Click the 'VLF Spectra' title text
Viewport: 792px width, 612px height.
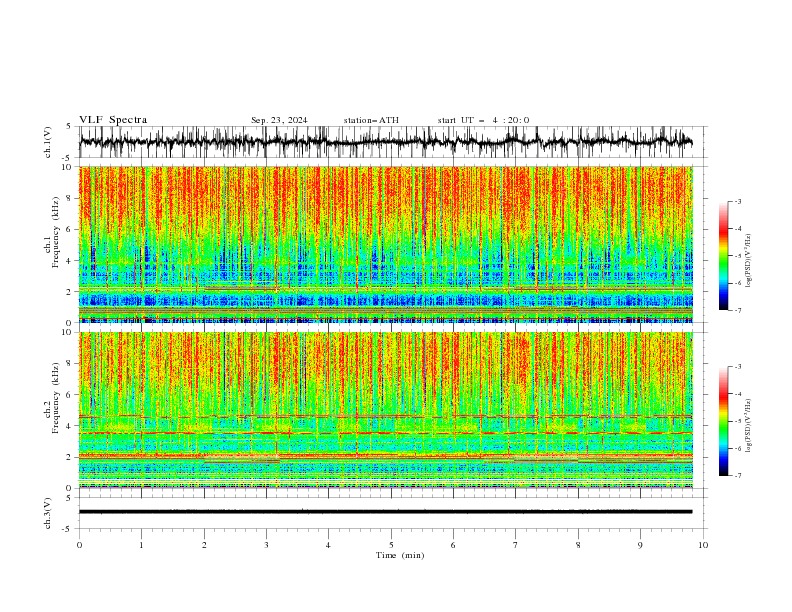click(x=113, y=120)
